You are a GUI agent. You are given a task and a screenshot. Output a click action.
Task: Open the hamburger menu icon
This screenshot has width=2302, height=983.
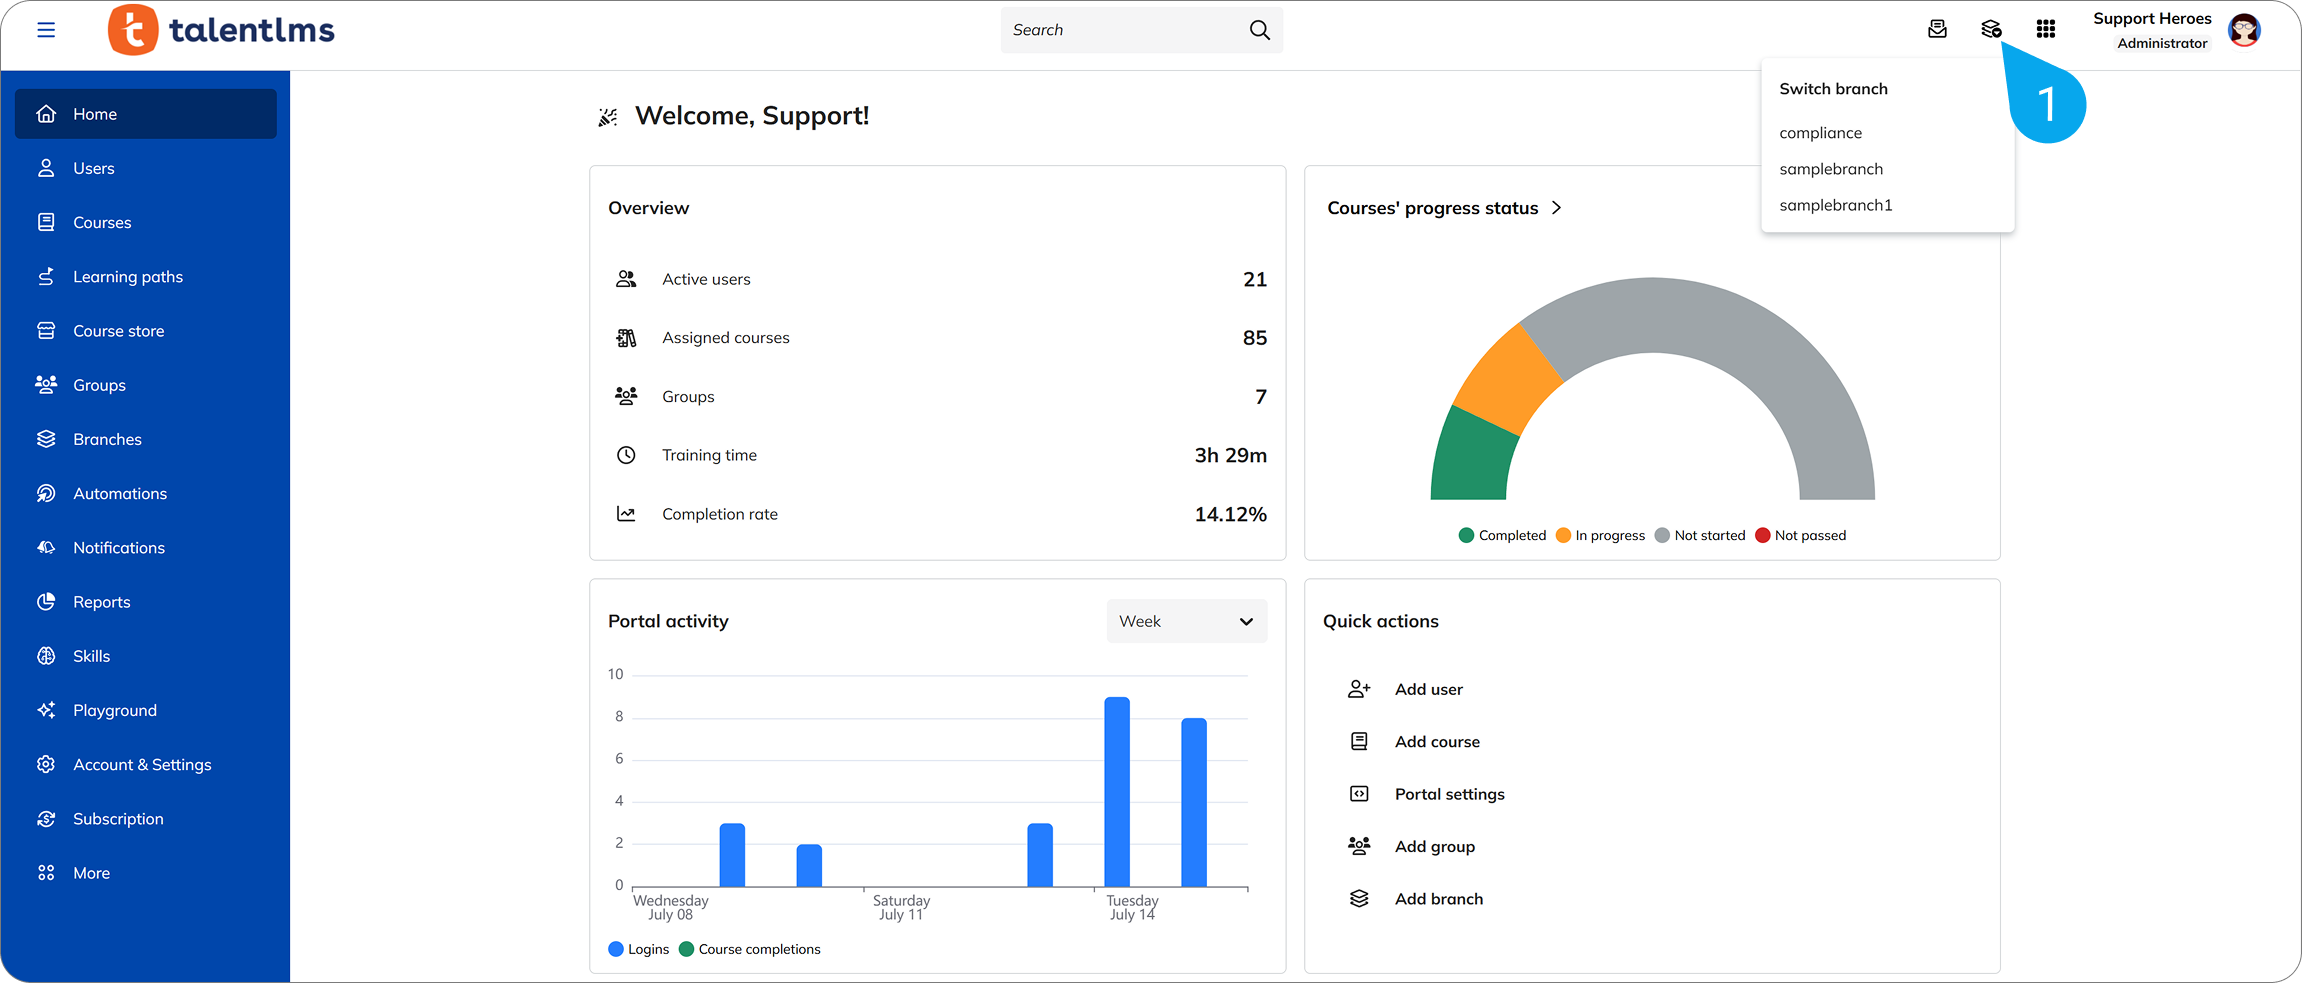(46, 30)
